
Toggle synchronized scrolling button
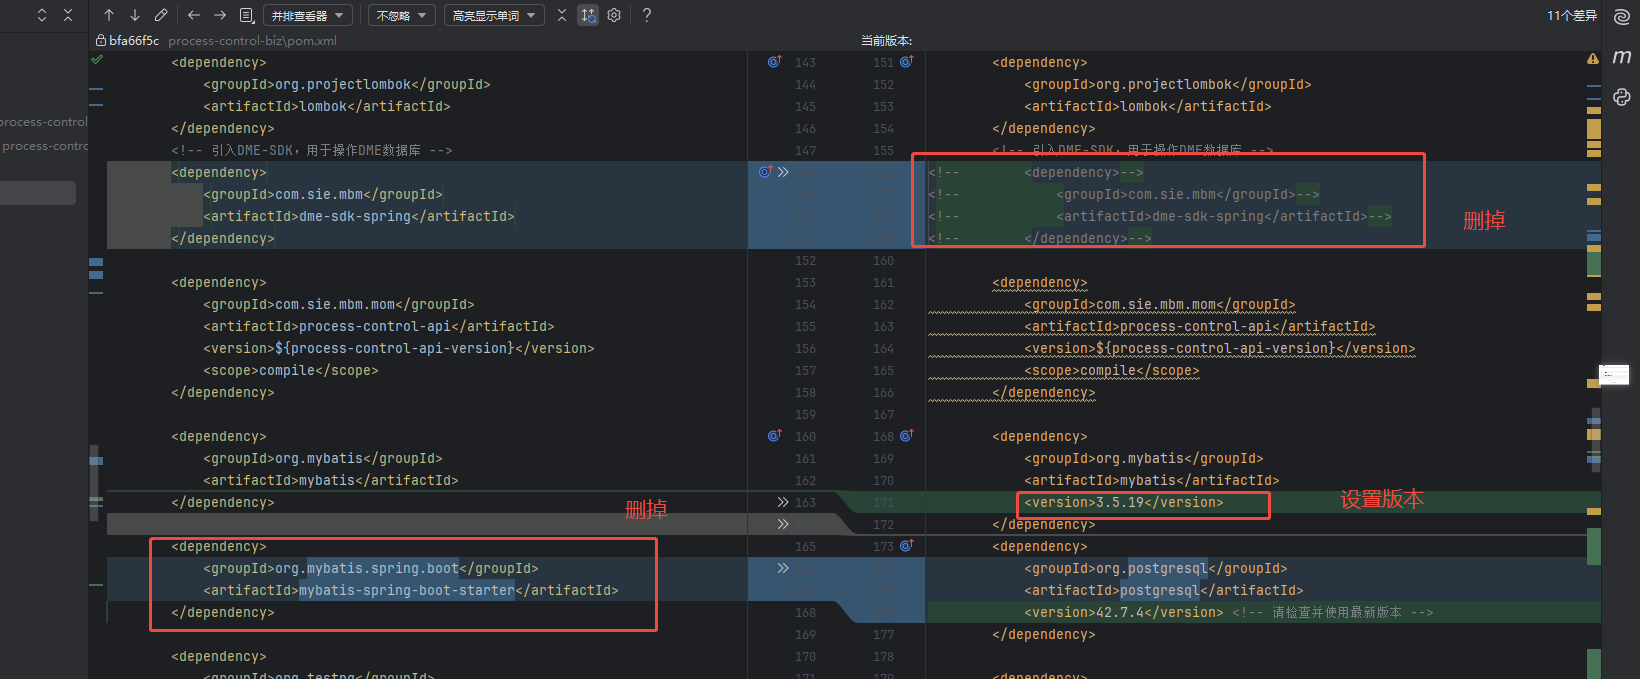pyautogui.click(x=588, y=15)
